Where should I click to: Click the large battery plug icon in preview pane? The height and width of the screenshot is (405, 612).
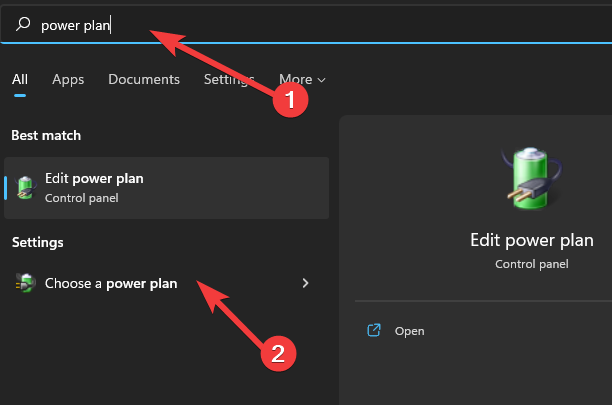coord(532,178)
